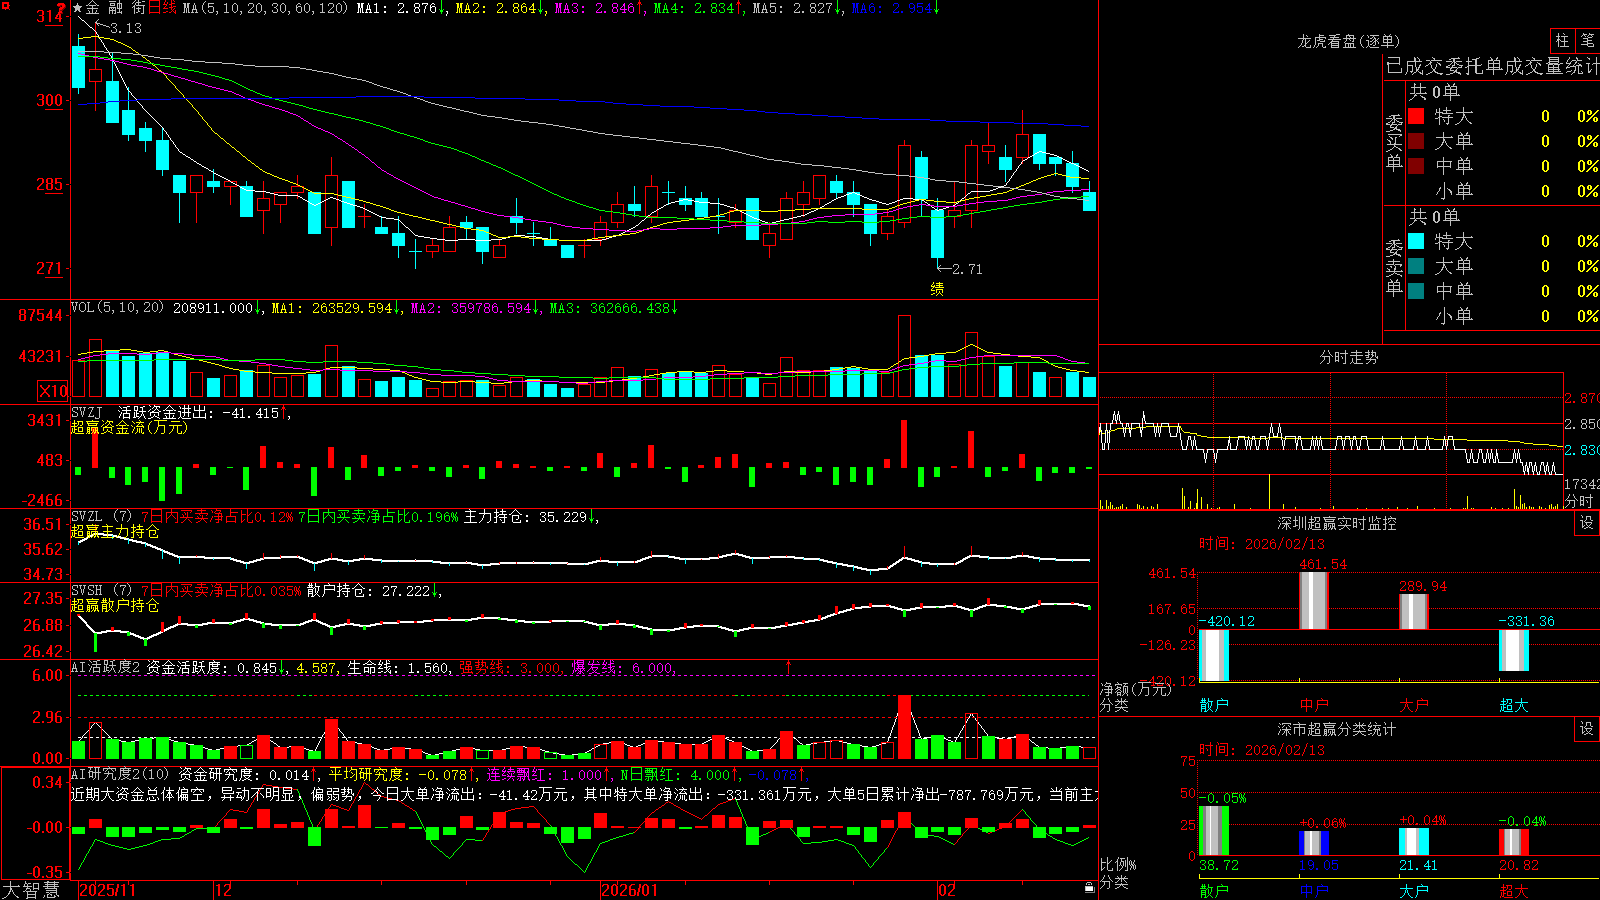Click the SVSH (7) indicator name
The width and height of the screenshot is (1600, 900).
tap(101, 591)
